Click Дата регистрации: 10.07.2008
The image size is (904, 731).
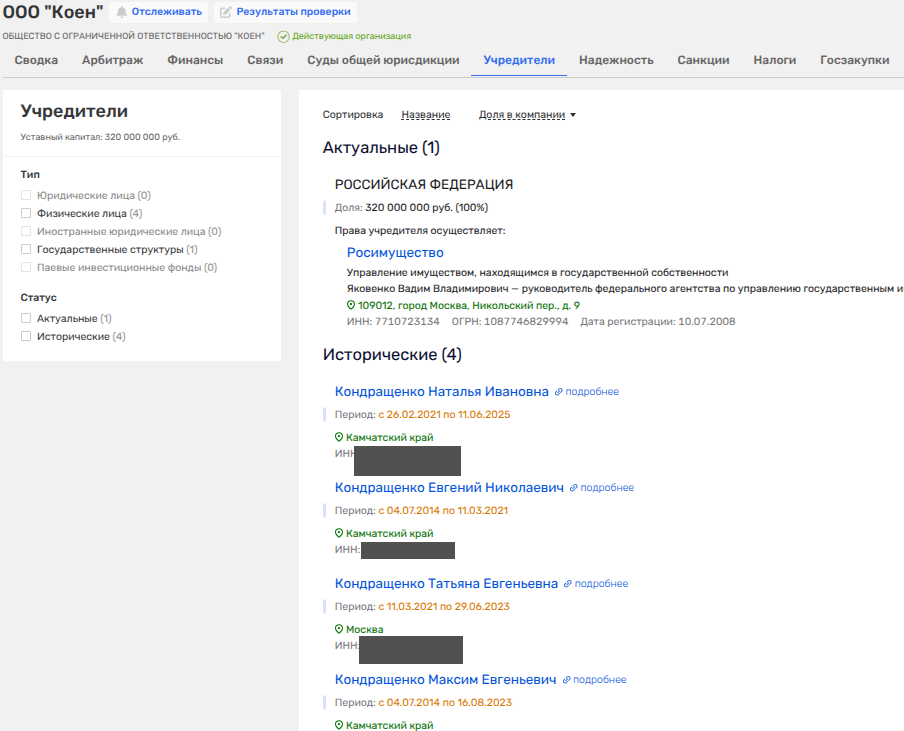[658, 322]
